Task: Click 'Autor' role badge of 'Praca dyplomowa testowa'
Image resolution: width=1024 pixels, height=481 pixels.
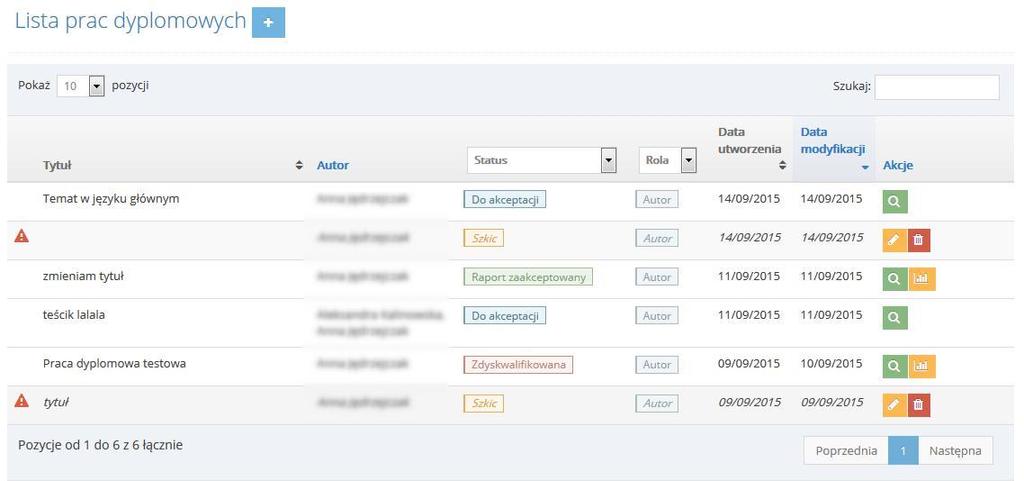Action: coord(657,364)
